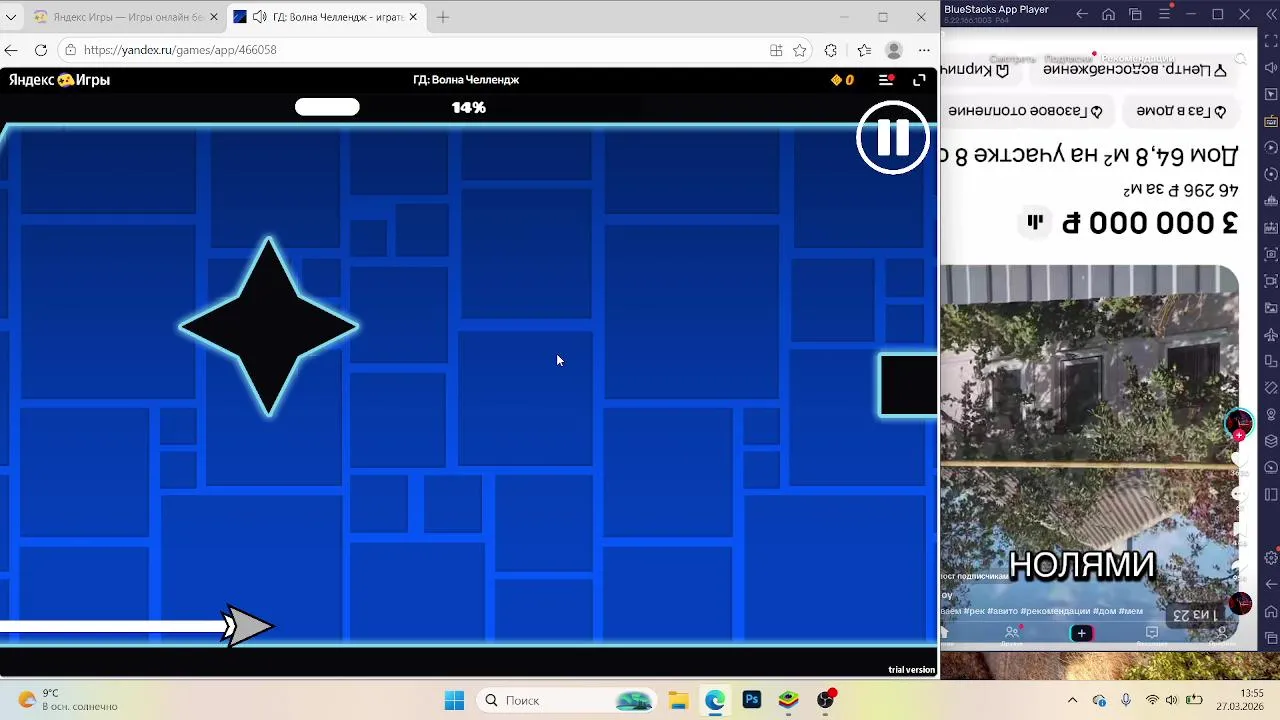Tap the #рекомендации hashtag
Screen dimensions: 1280x720
[1055, 611]
